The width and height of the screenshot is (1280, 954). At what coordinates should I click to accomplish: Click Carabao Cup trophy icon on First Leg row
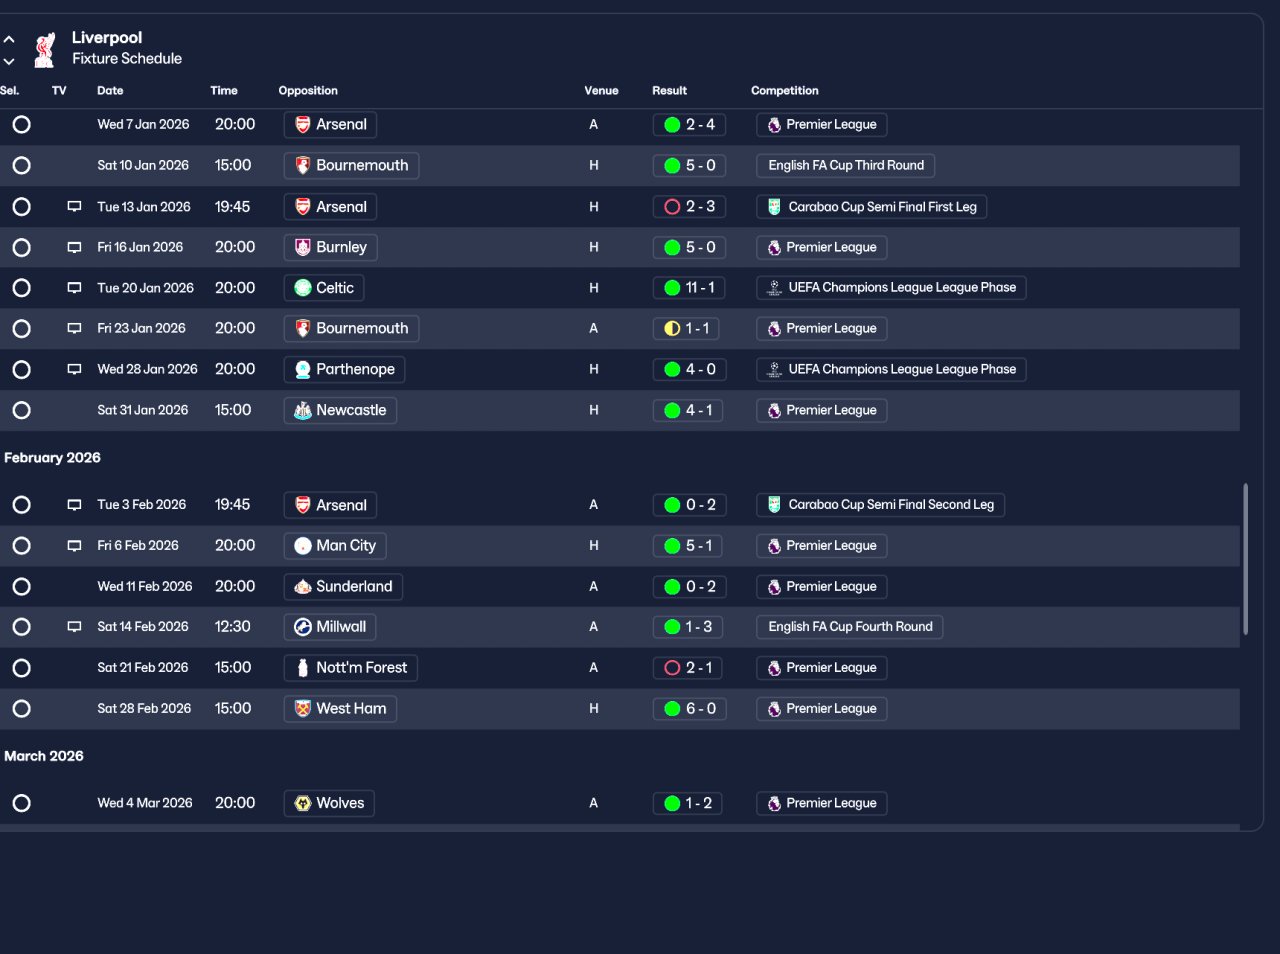[x=774, y=207]
